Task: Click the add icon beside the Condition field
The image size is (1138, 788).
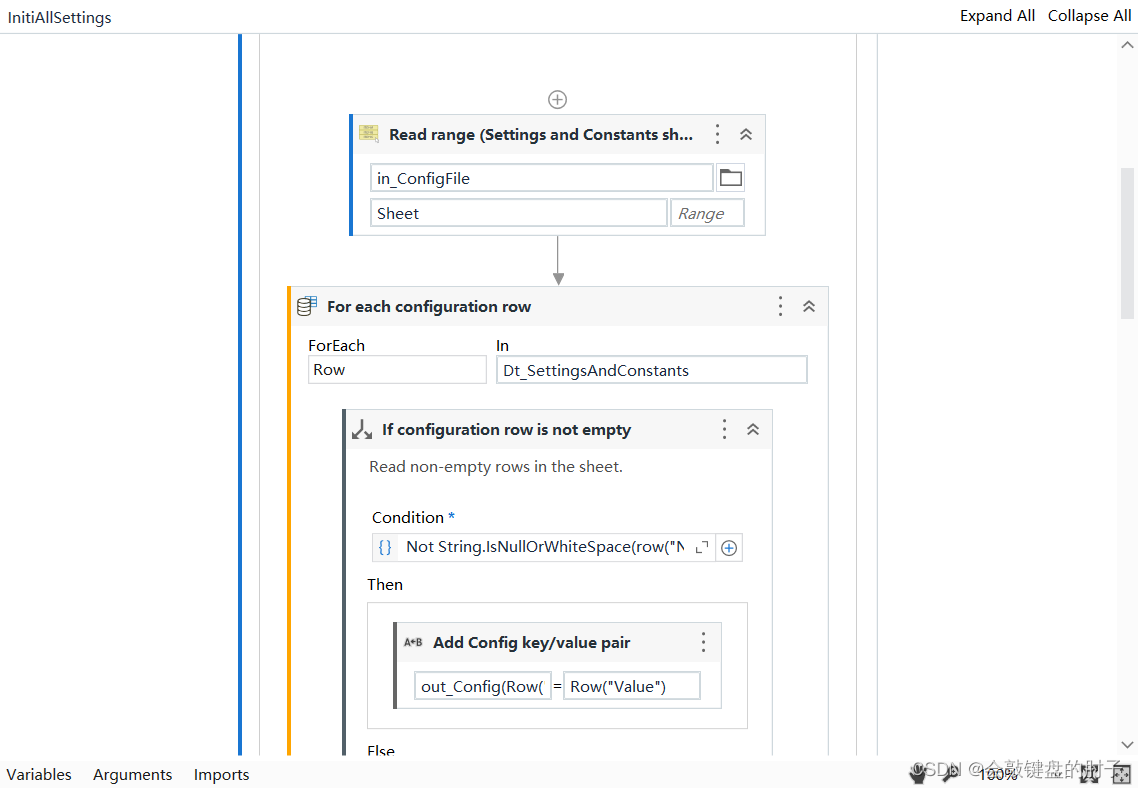Action: tap(729, 547)
